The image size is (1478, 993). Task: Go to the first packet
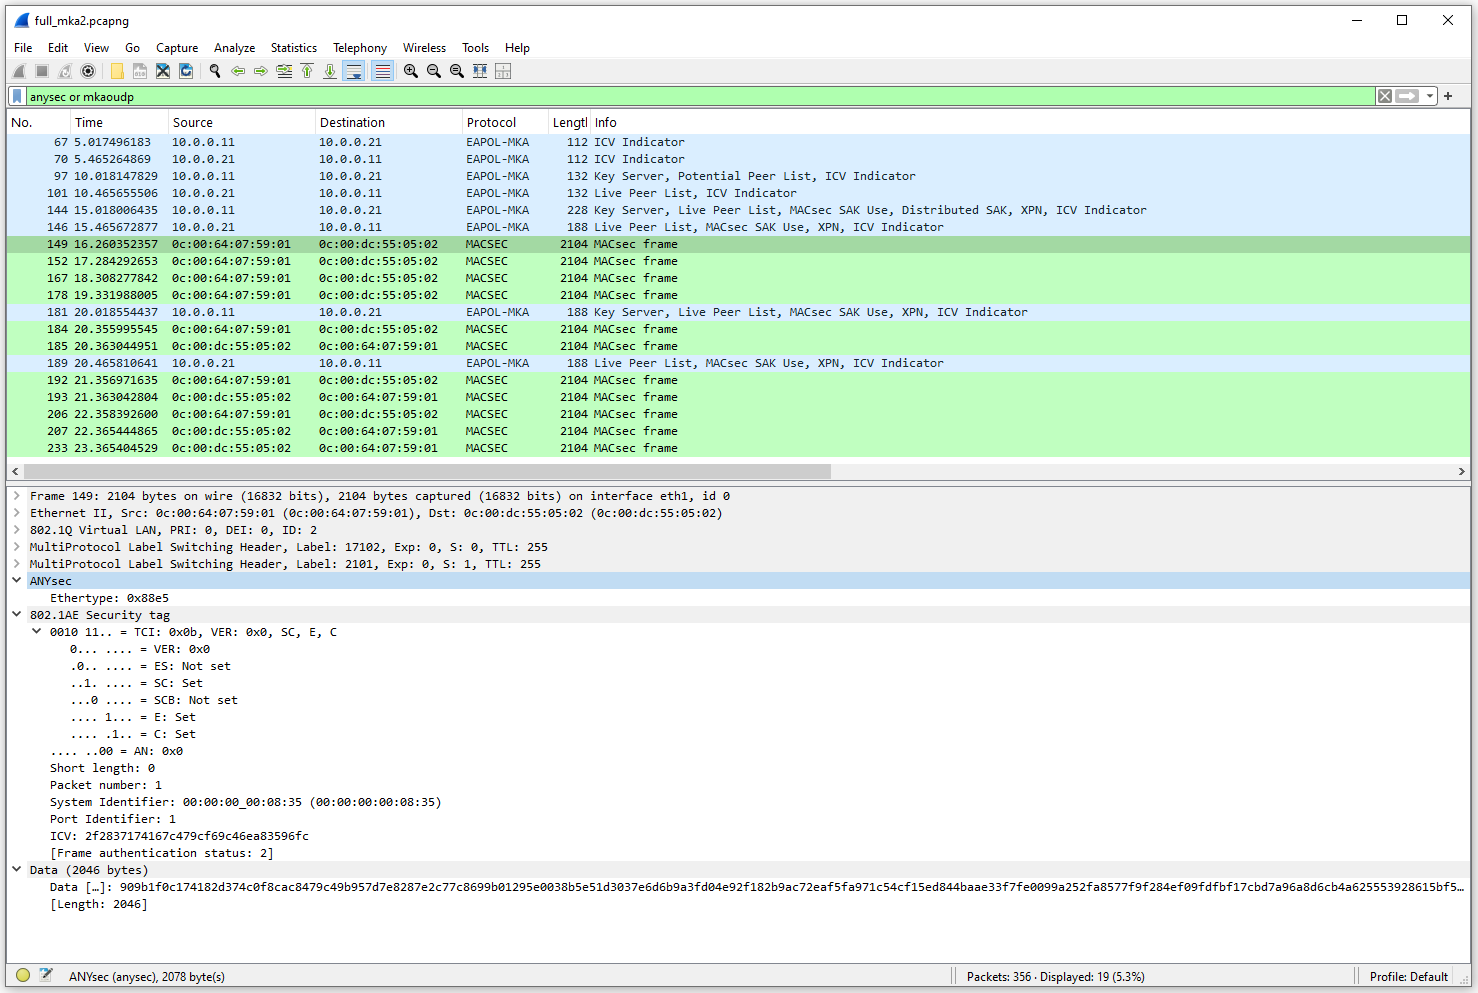pos(307,71)
